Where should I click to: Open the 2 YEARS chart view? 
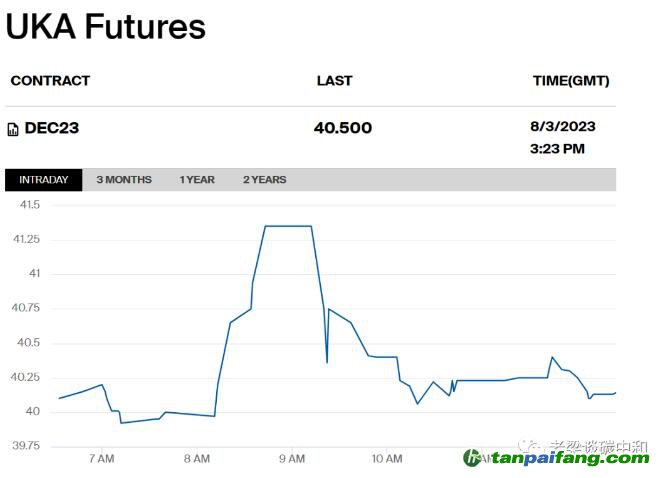point(264,180)
